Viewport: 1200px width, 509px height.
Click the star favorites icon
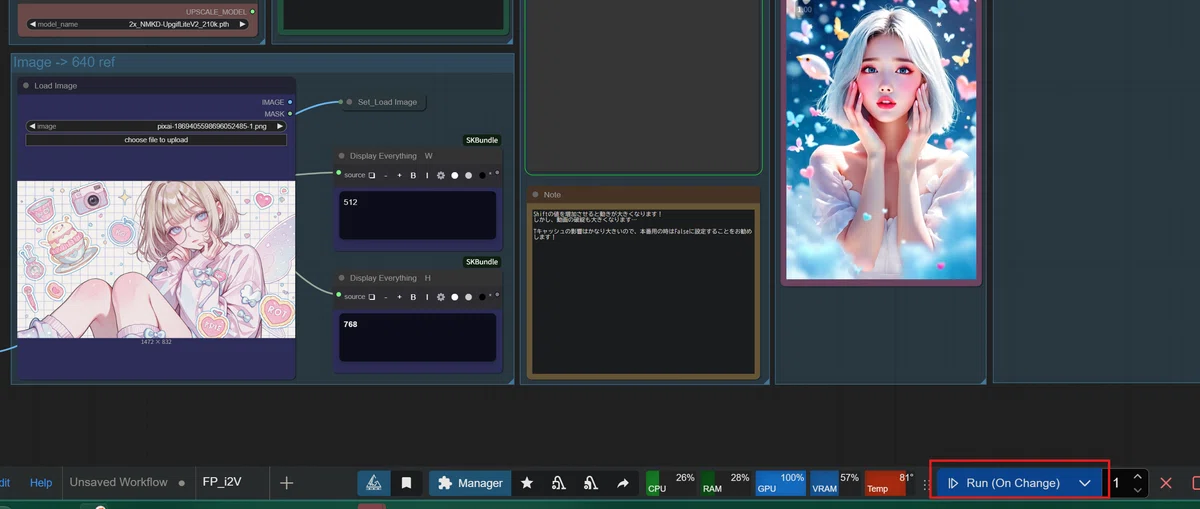(527, 483)
